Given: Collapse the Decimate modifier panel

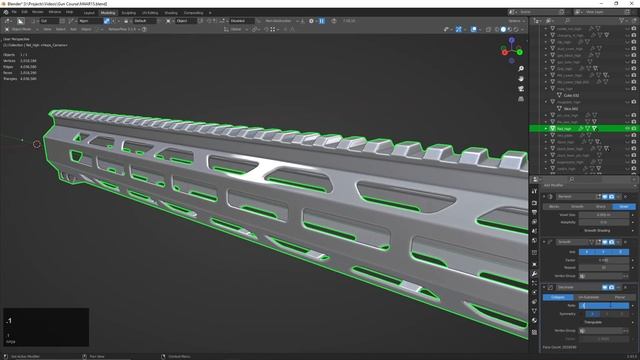Looking at the screenshot, I should point(544,287).
